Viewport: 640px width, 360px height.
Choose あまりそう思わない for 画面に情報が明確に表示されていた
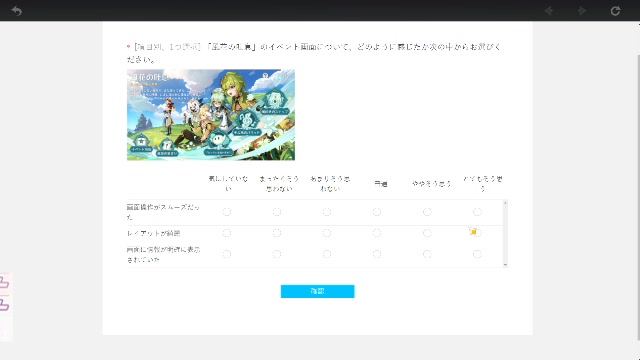point(327,254)
